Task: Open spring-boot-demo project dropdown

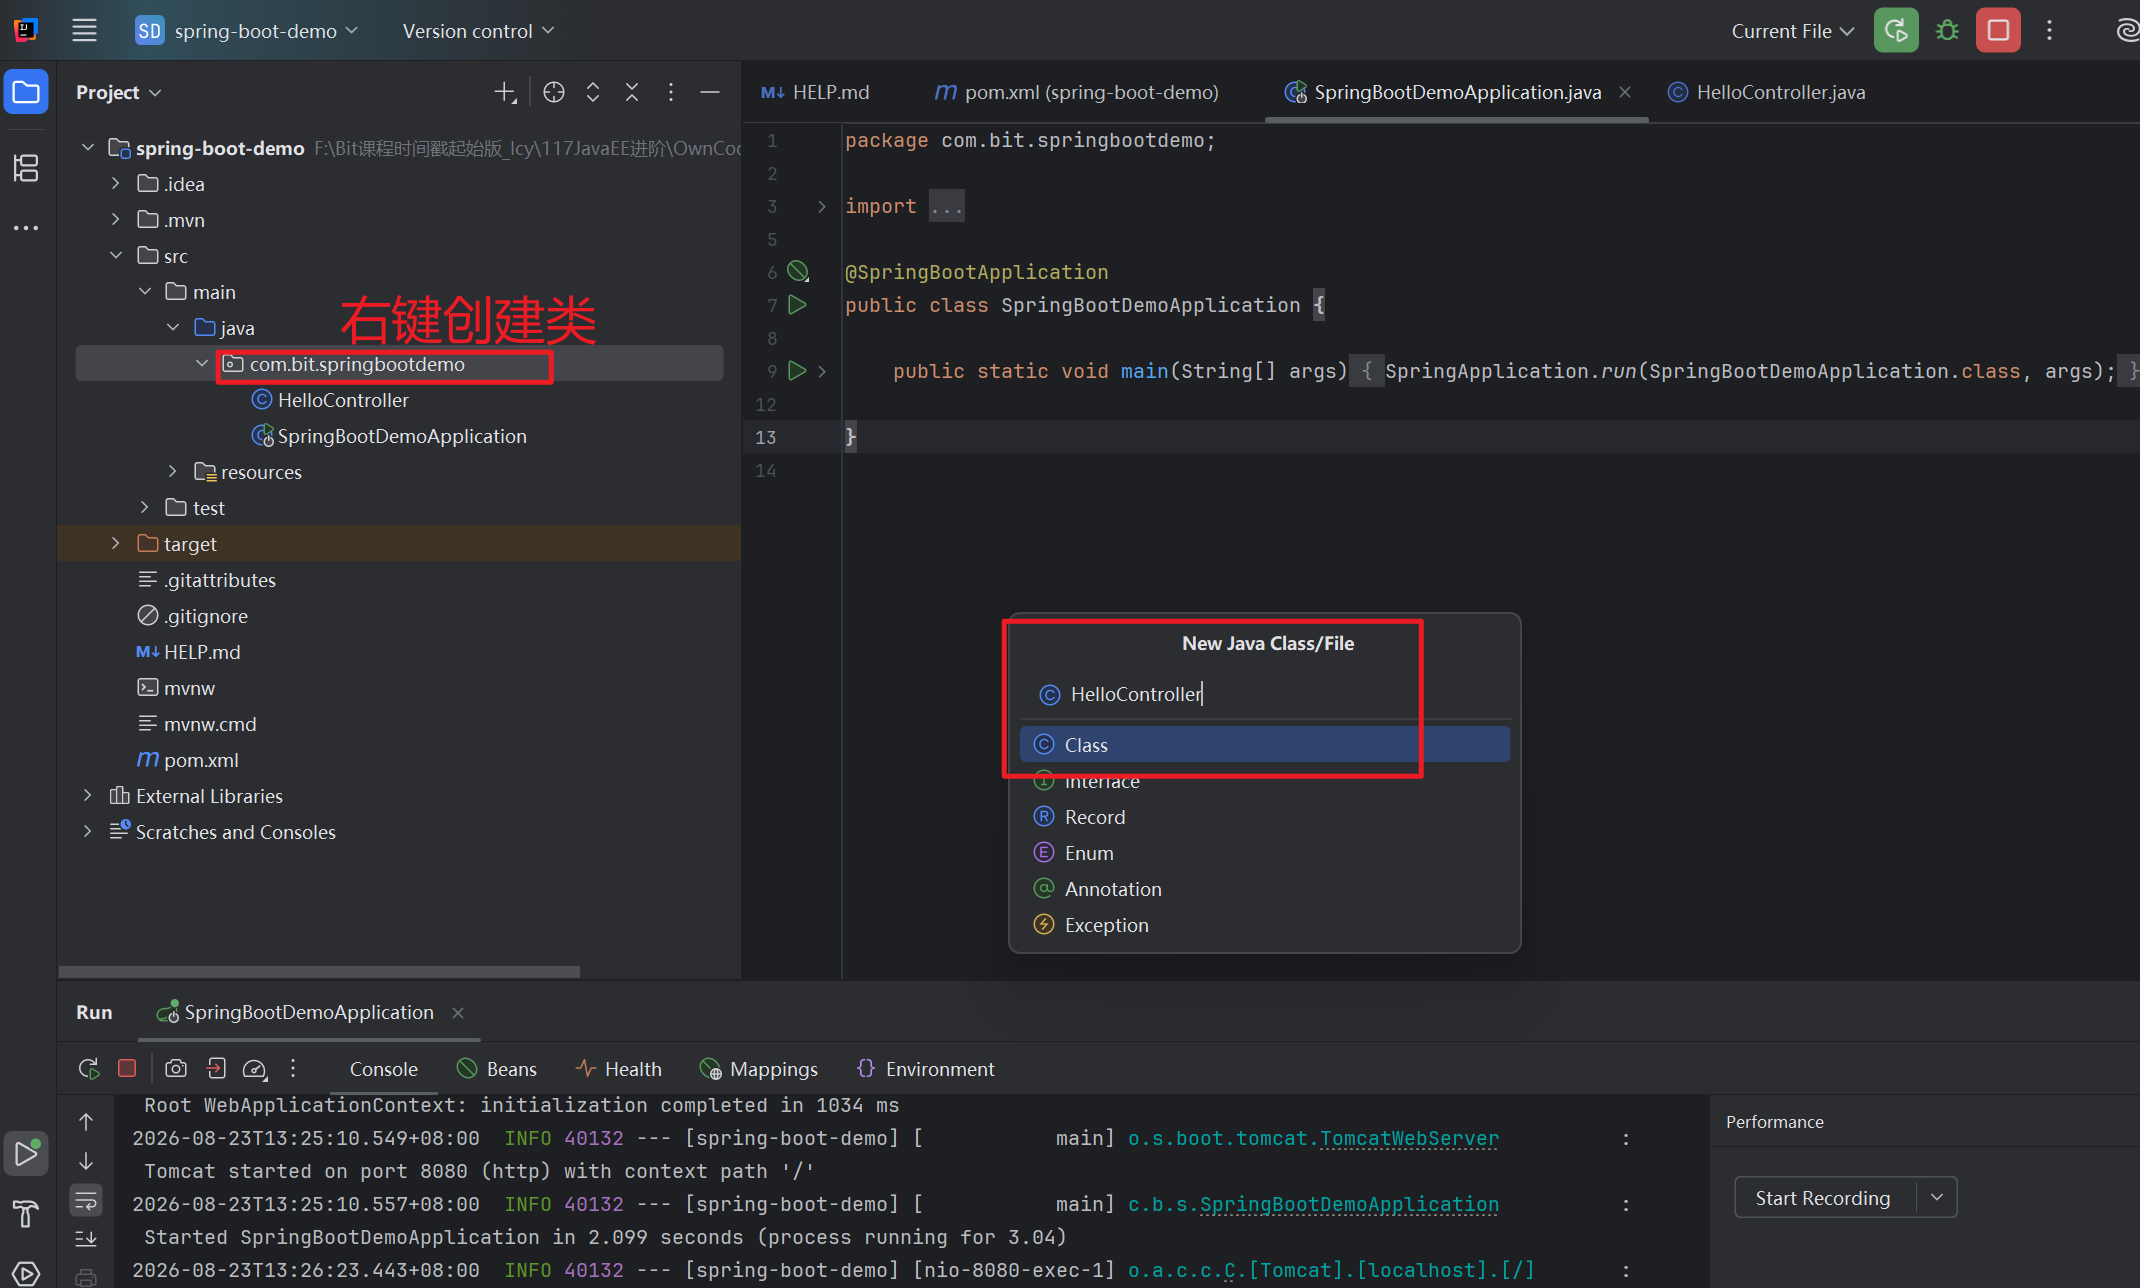Action: pyautogui.click(x=246, y=31)
